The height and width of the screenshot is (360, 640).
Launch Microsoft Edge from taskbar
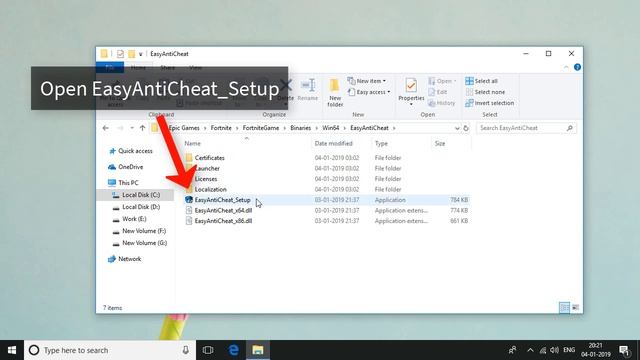(x=233, y=350)
